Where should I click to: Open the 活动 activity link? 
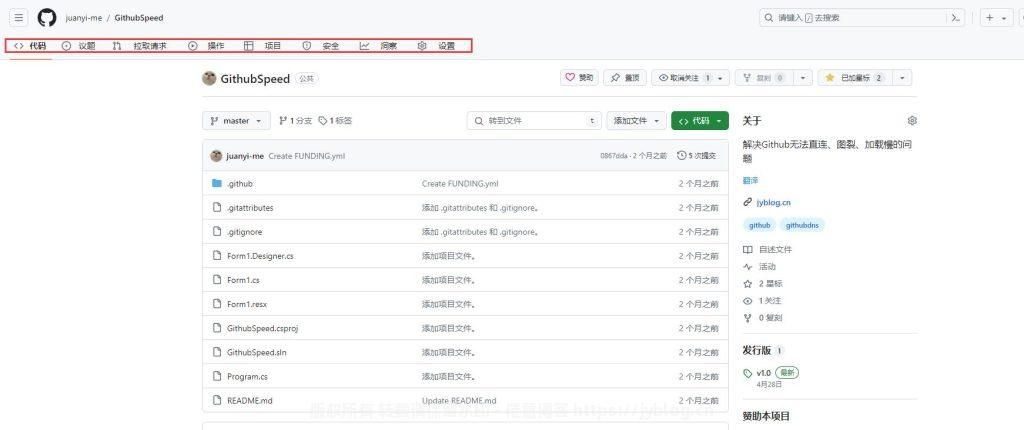760,267
